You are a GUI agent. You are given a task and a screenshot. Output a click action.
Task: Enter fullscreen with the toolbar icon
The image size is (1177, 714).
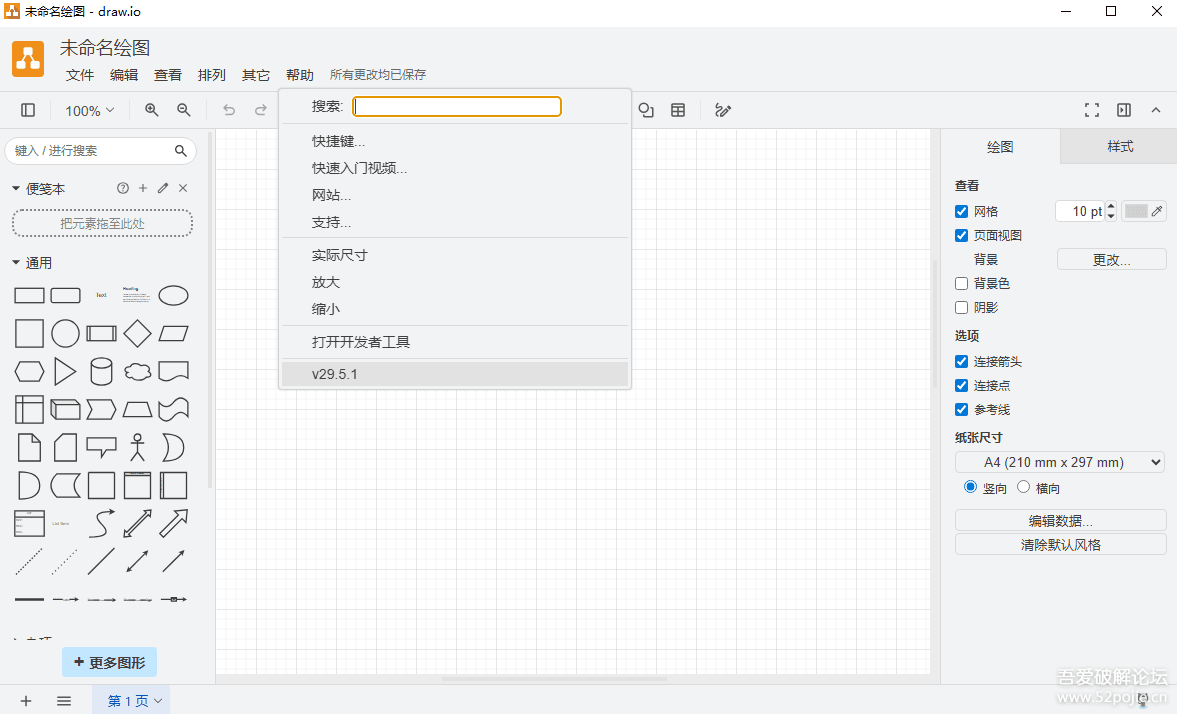1092,110
